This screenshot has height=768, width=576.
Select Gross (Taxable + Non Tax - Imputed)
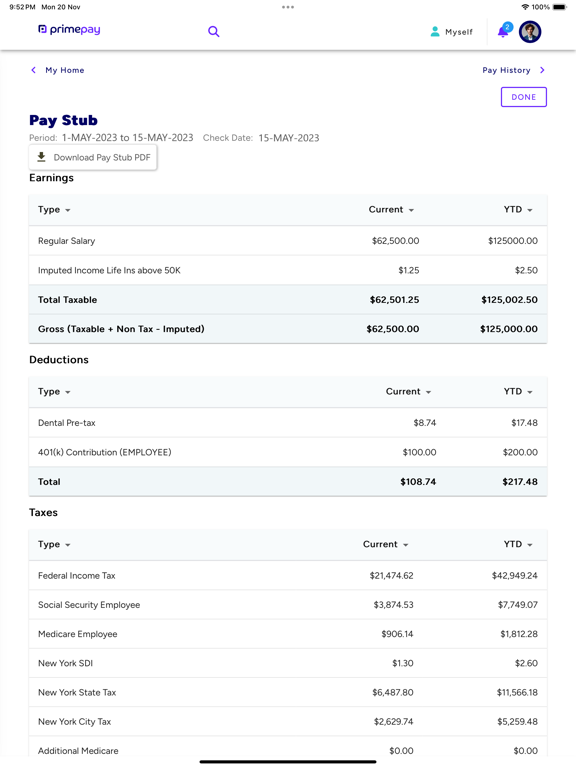[121, 329]
